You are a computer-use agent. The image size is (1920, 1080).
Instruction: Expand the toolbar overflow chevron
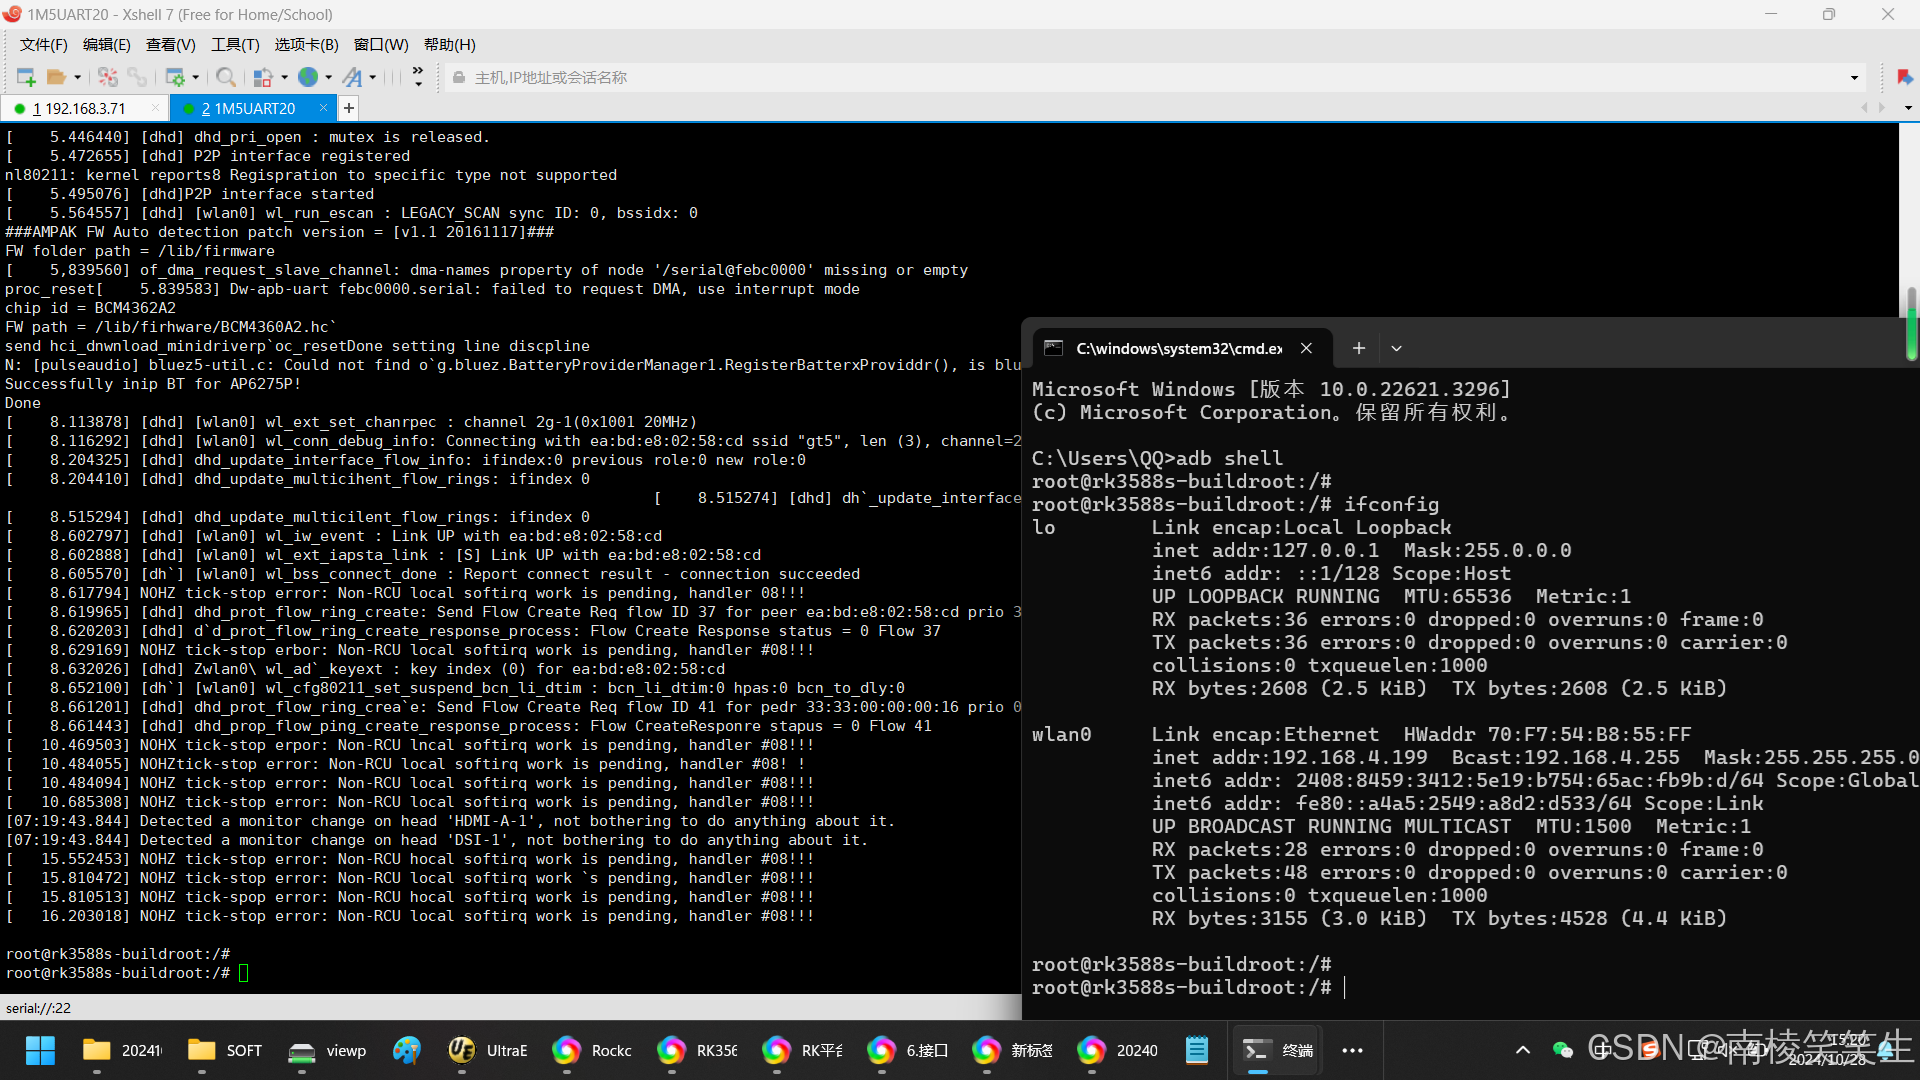coord(418,77)
